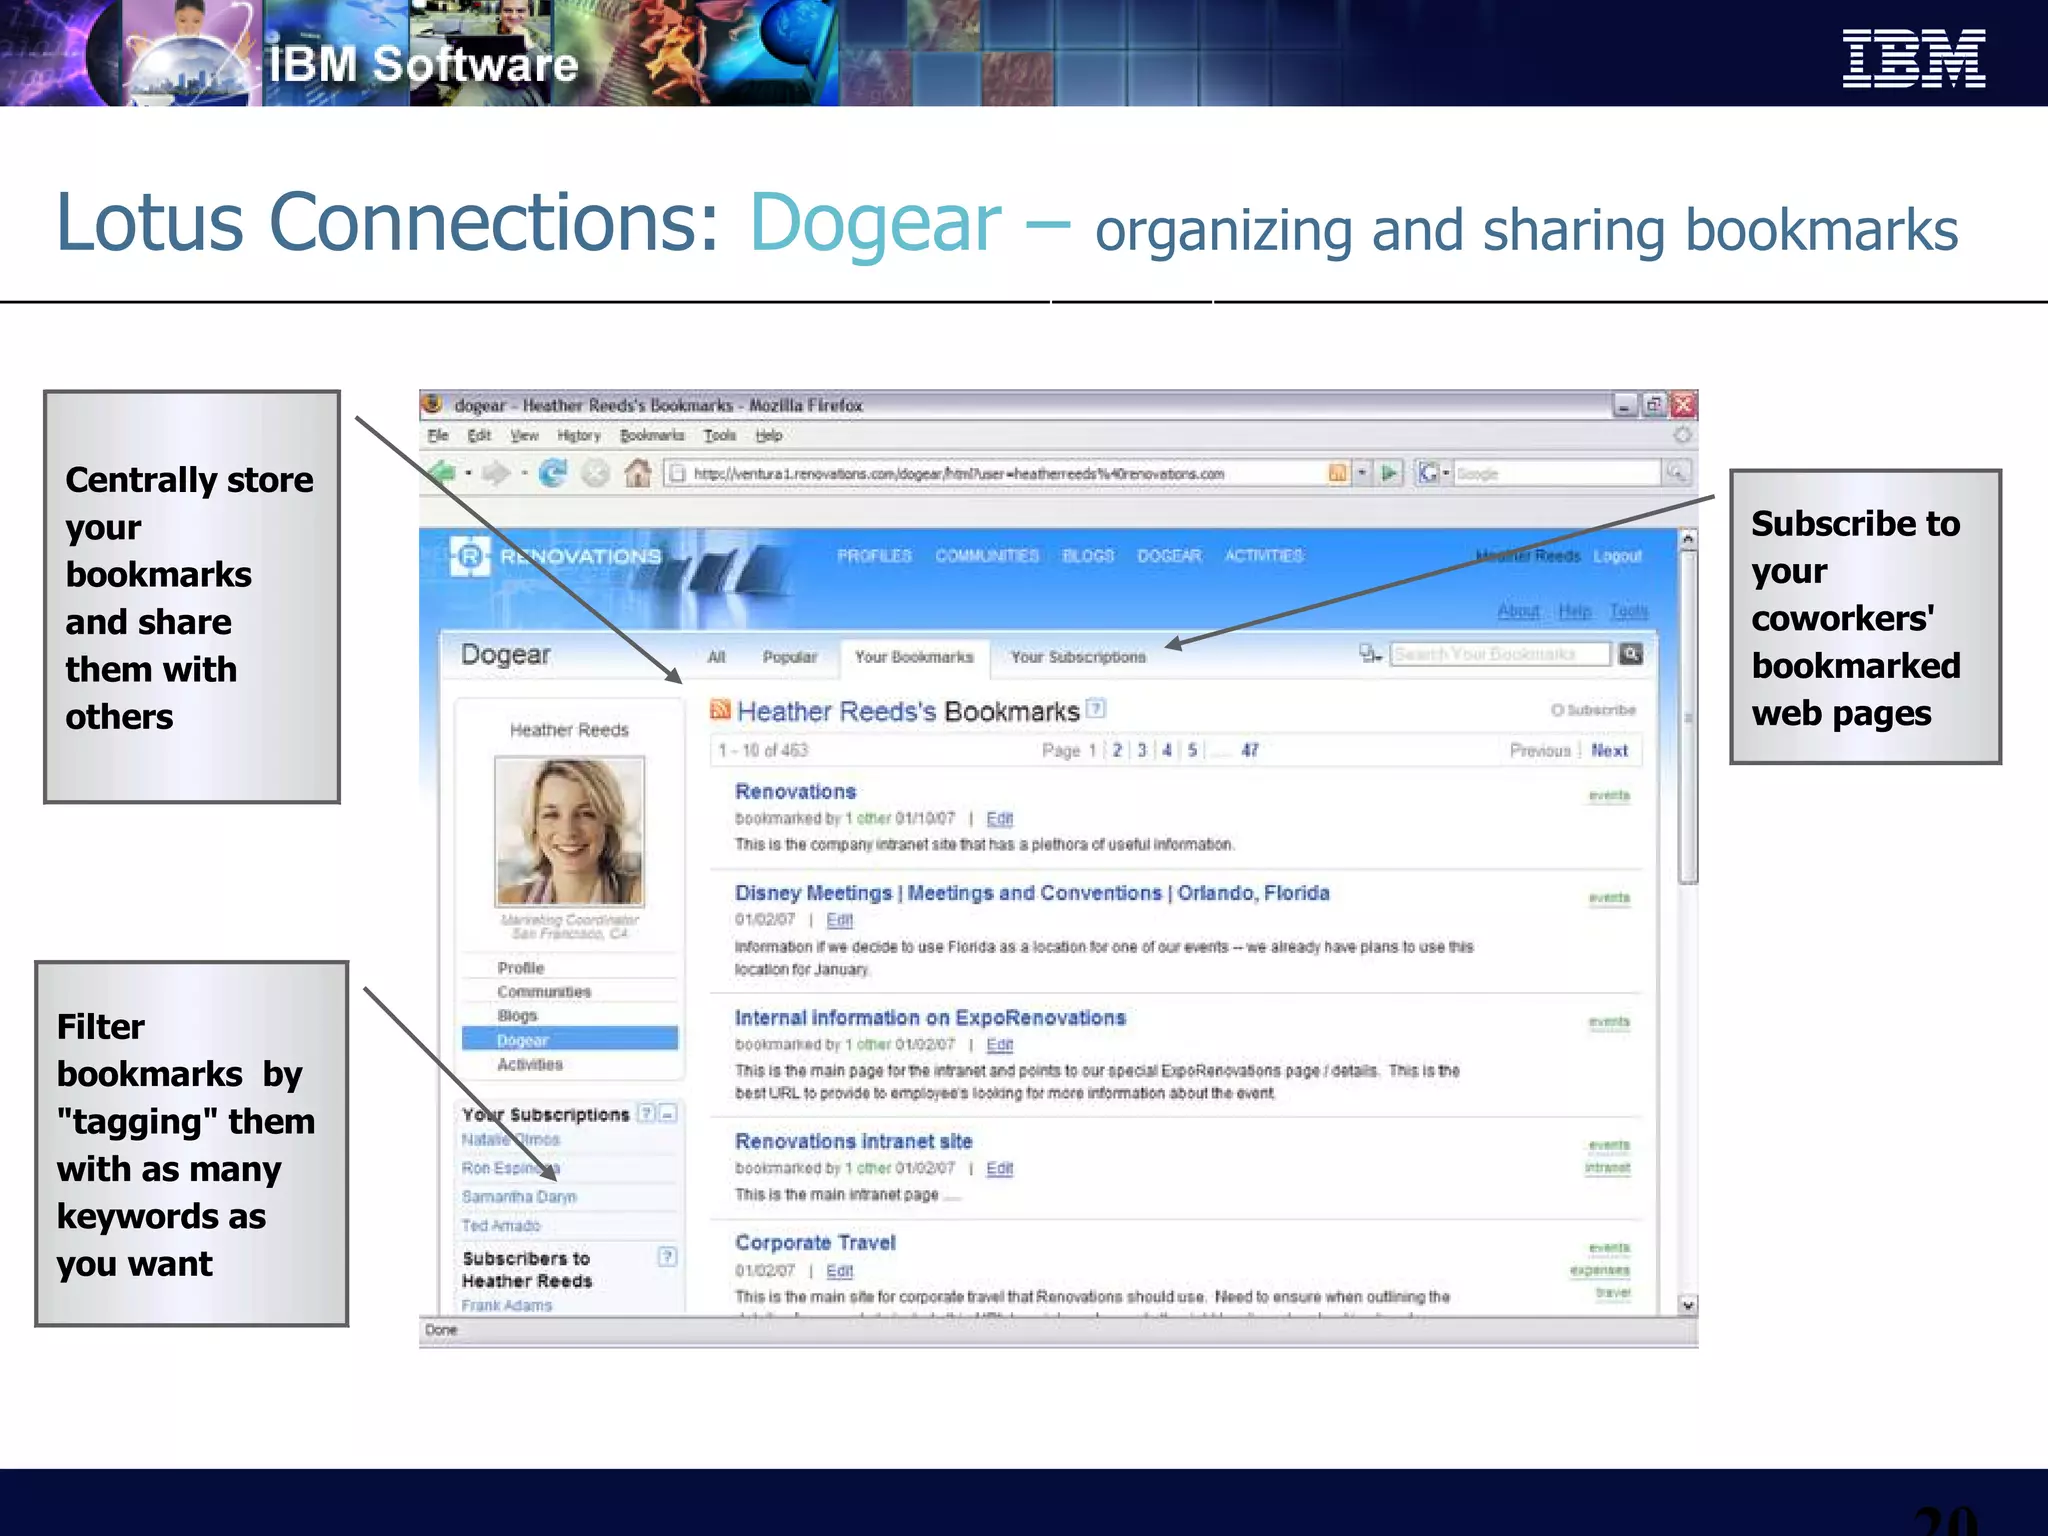2048x1536 pixels.
Task: Open the File menu
Action: click(x=438, y=435)
